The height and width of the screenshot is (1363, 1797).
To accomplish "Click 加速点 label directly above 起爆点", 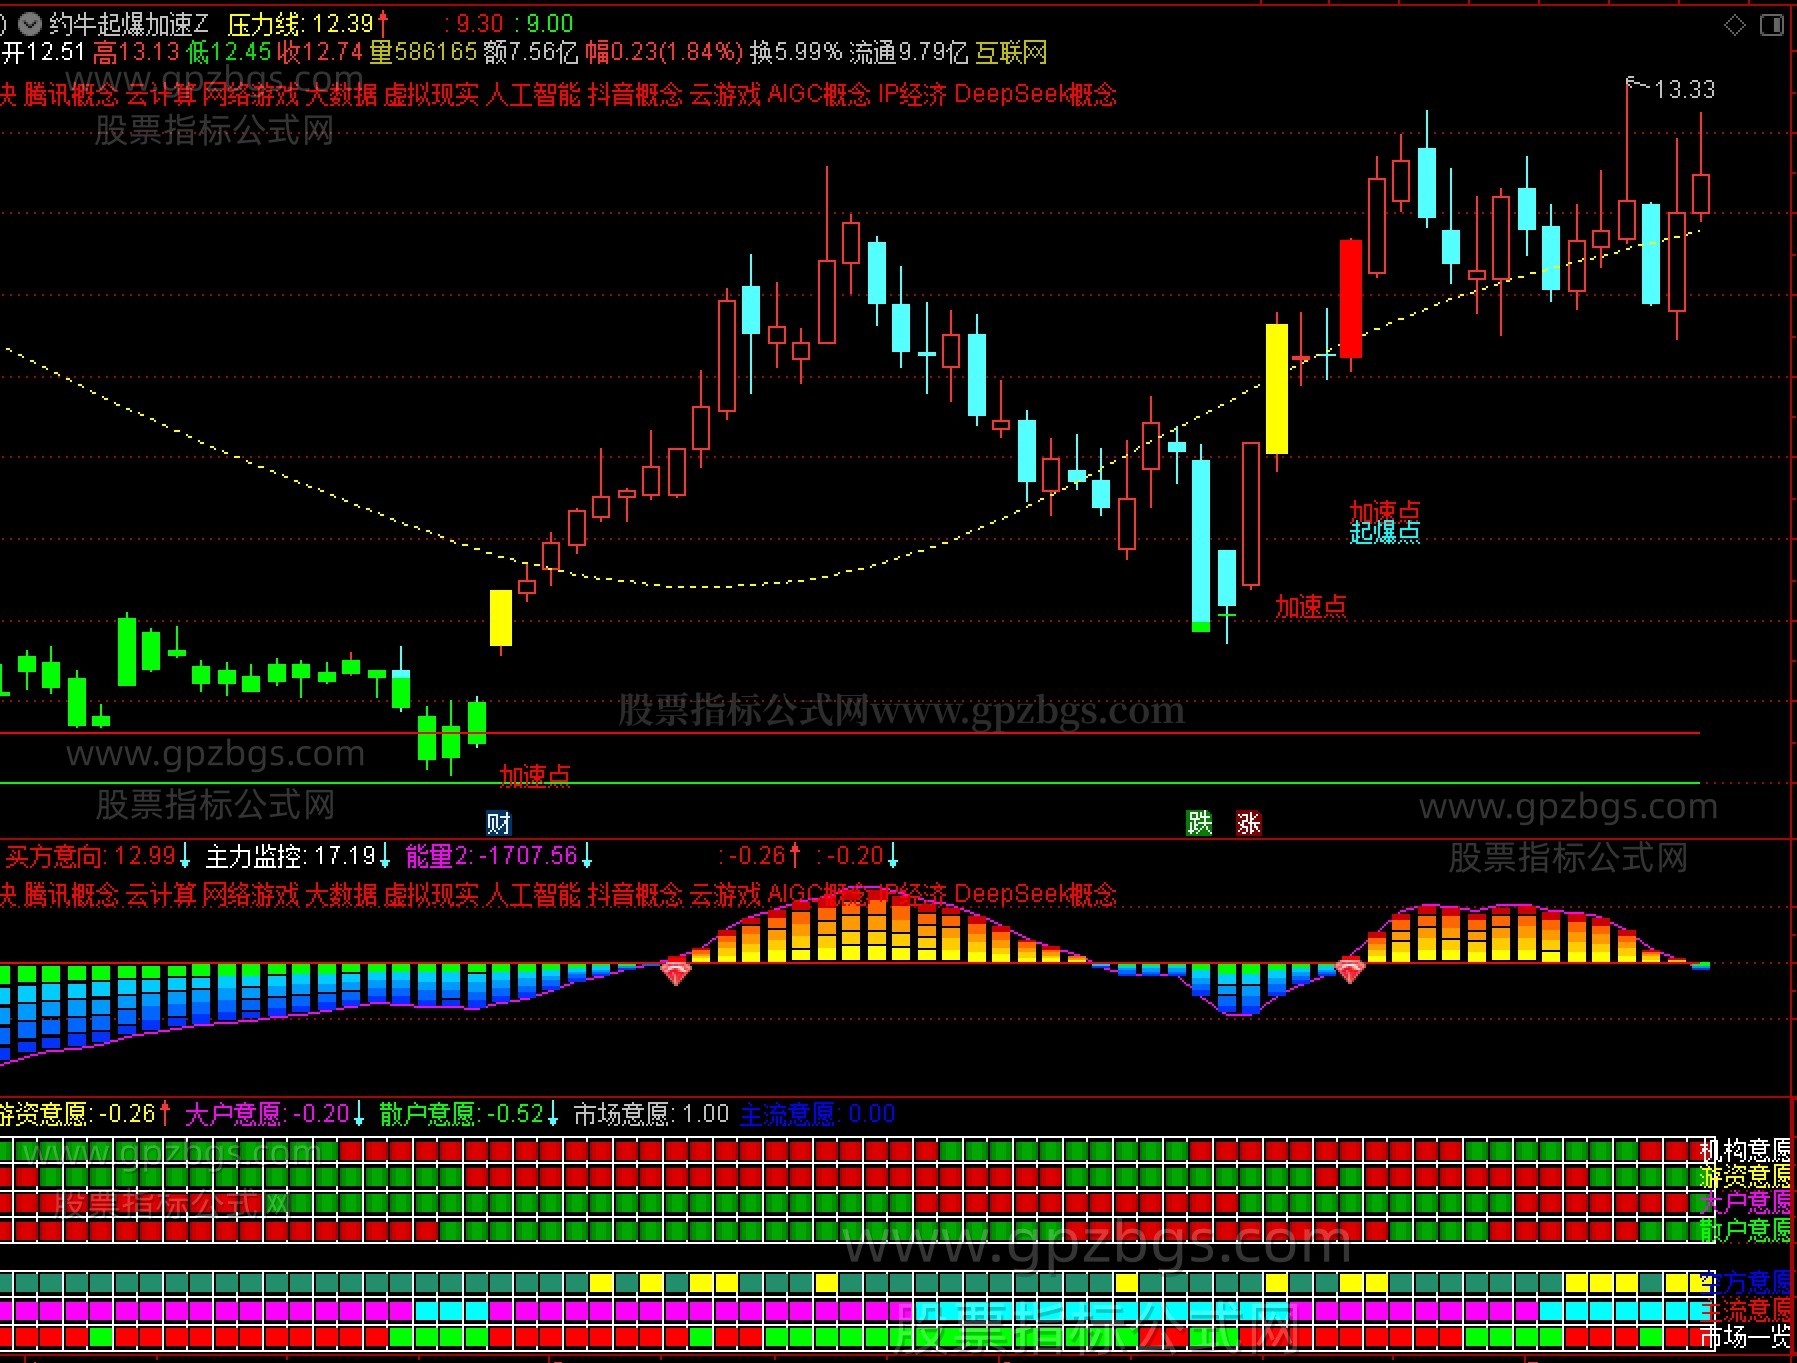I will click(x=1385, y=511).
